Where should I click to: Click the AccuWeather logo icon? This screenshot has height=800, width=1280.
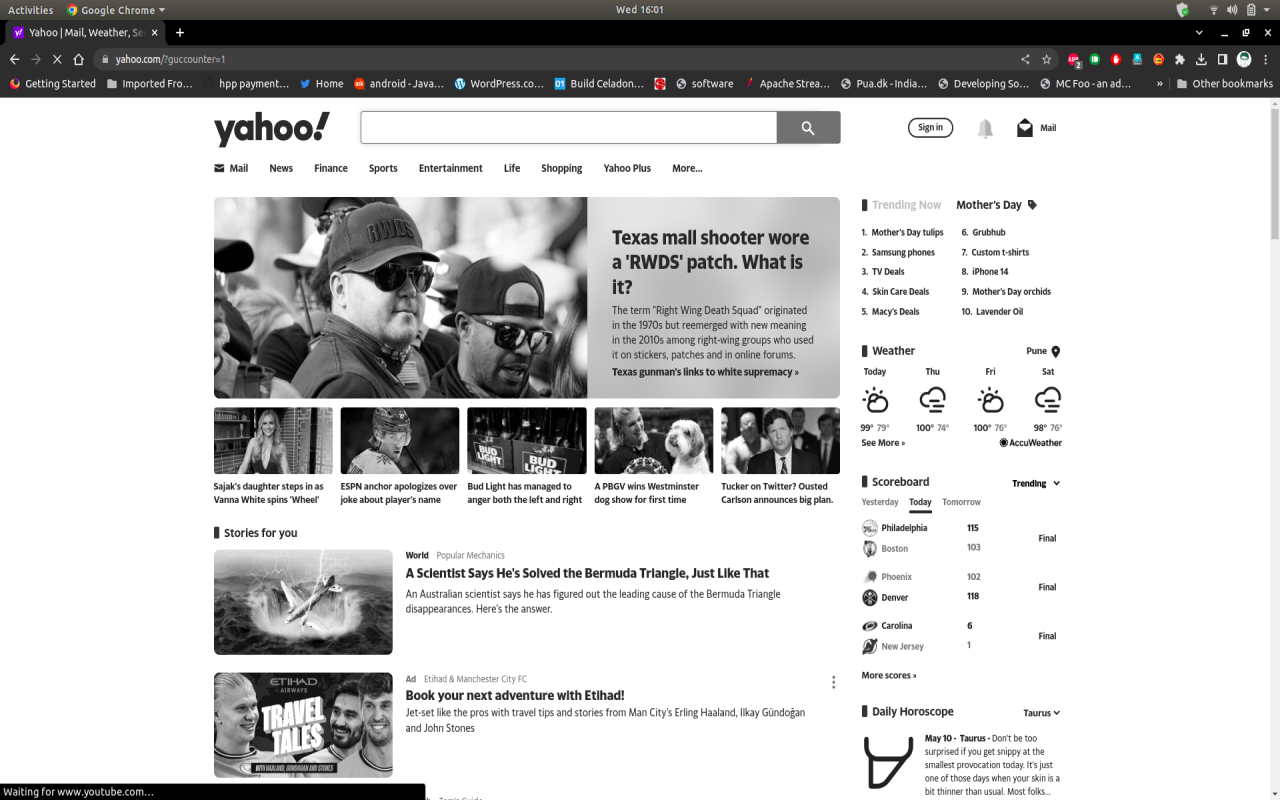point(1003,443)
